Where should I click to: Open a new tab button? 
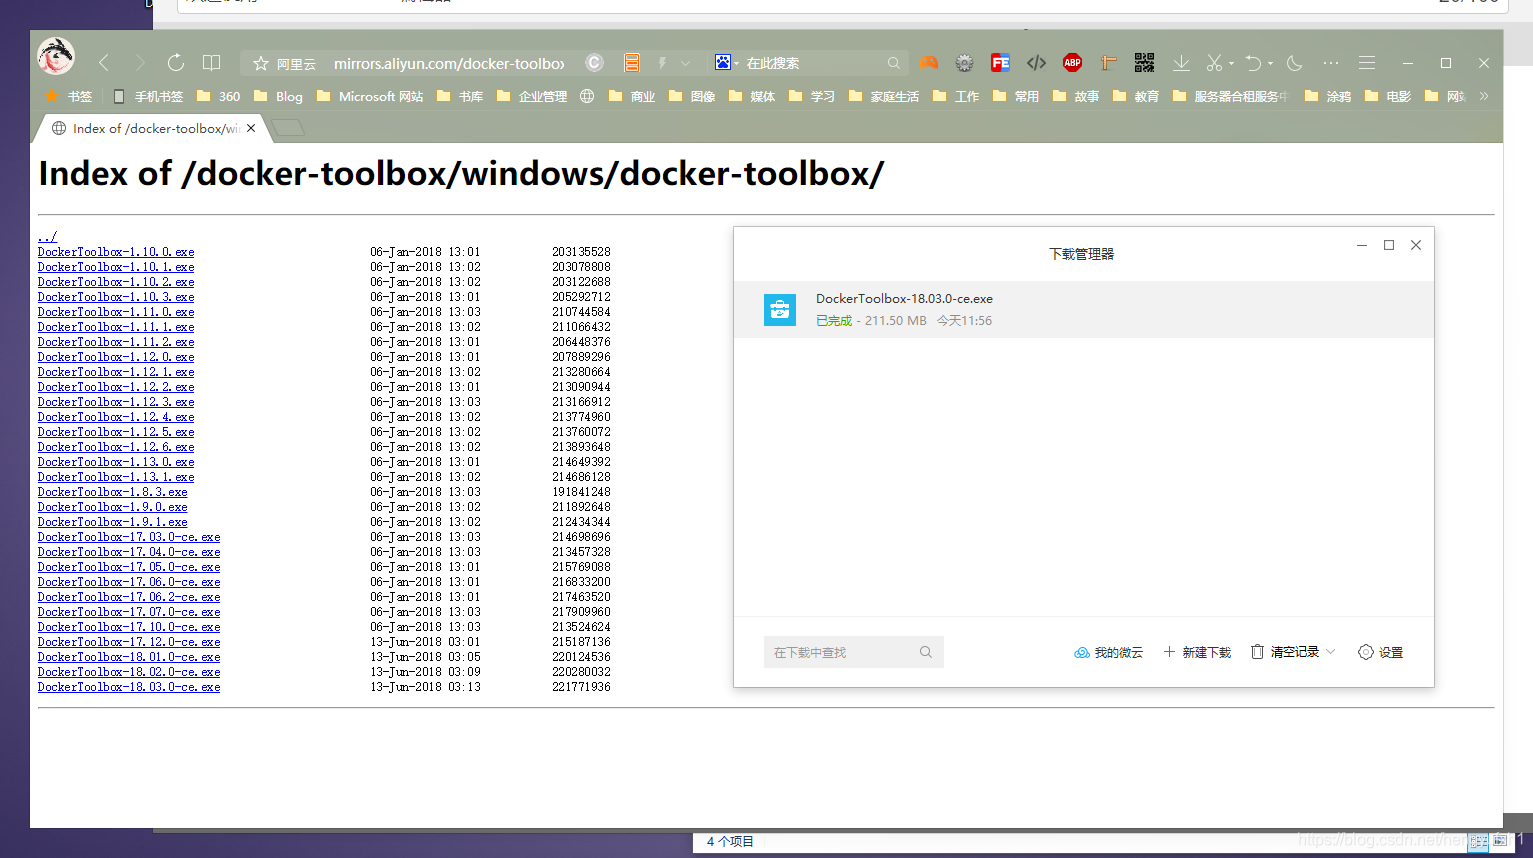(x=288, y=128)
